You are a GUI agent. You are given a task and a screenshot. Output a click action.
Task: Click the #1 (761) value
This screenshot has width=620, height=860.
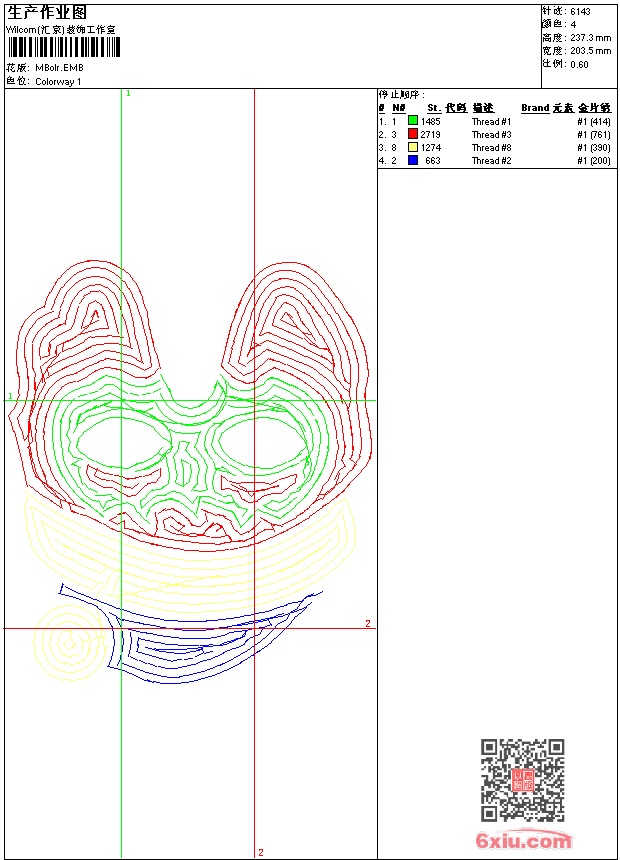coord(594,134)
